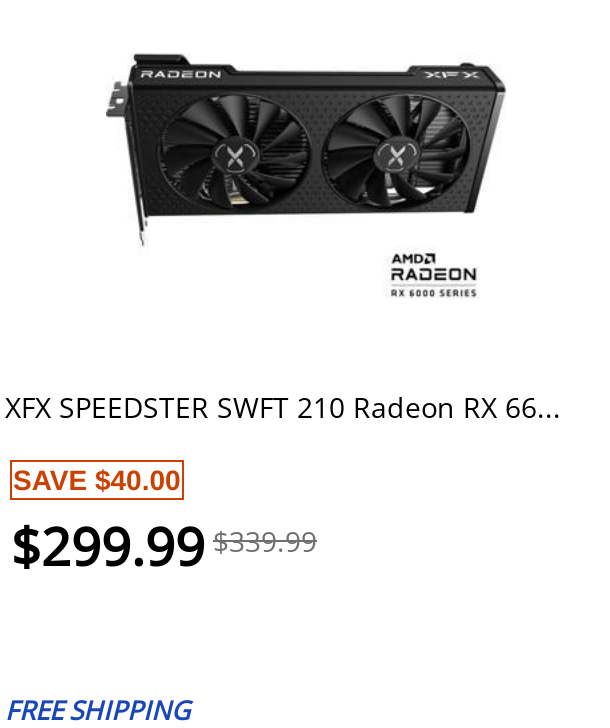
Task: Click the SAVE $40.00 badge
Action: pos(97,480)
